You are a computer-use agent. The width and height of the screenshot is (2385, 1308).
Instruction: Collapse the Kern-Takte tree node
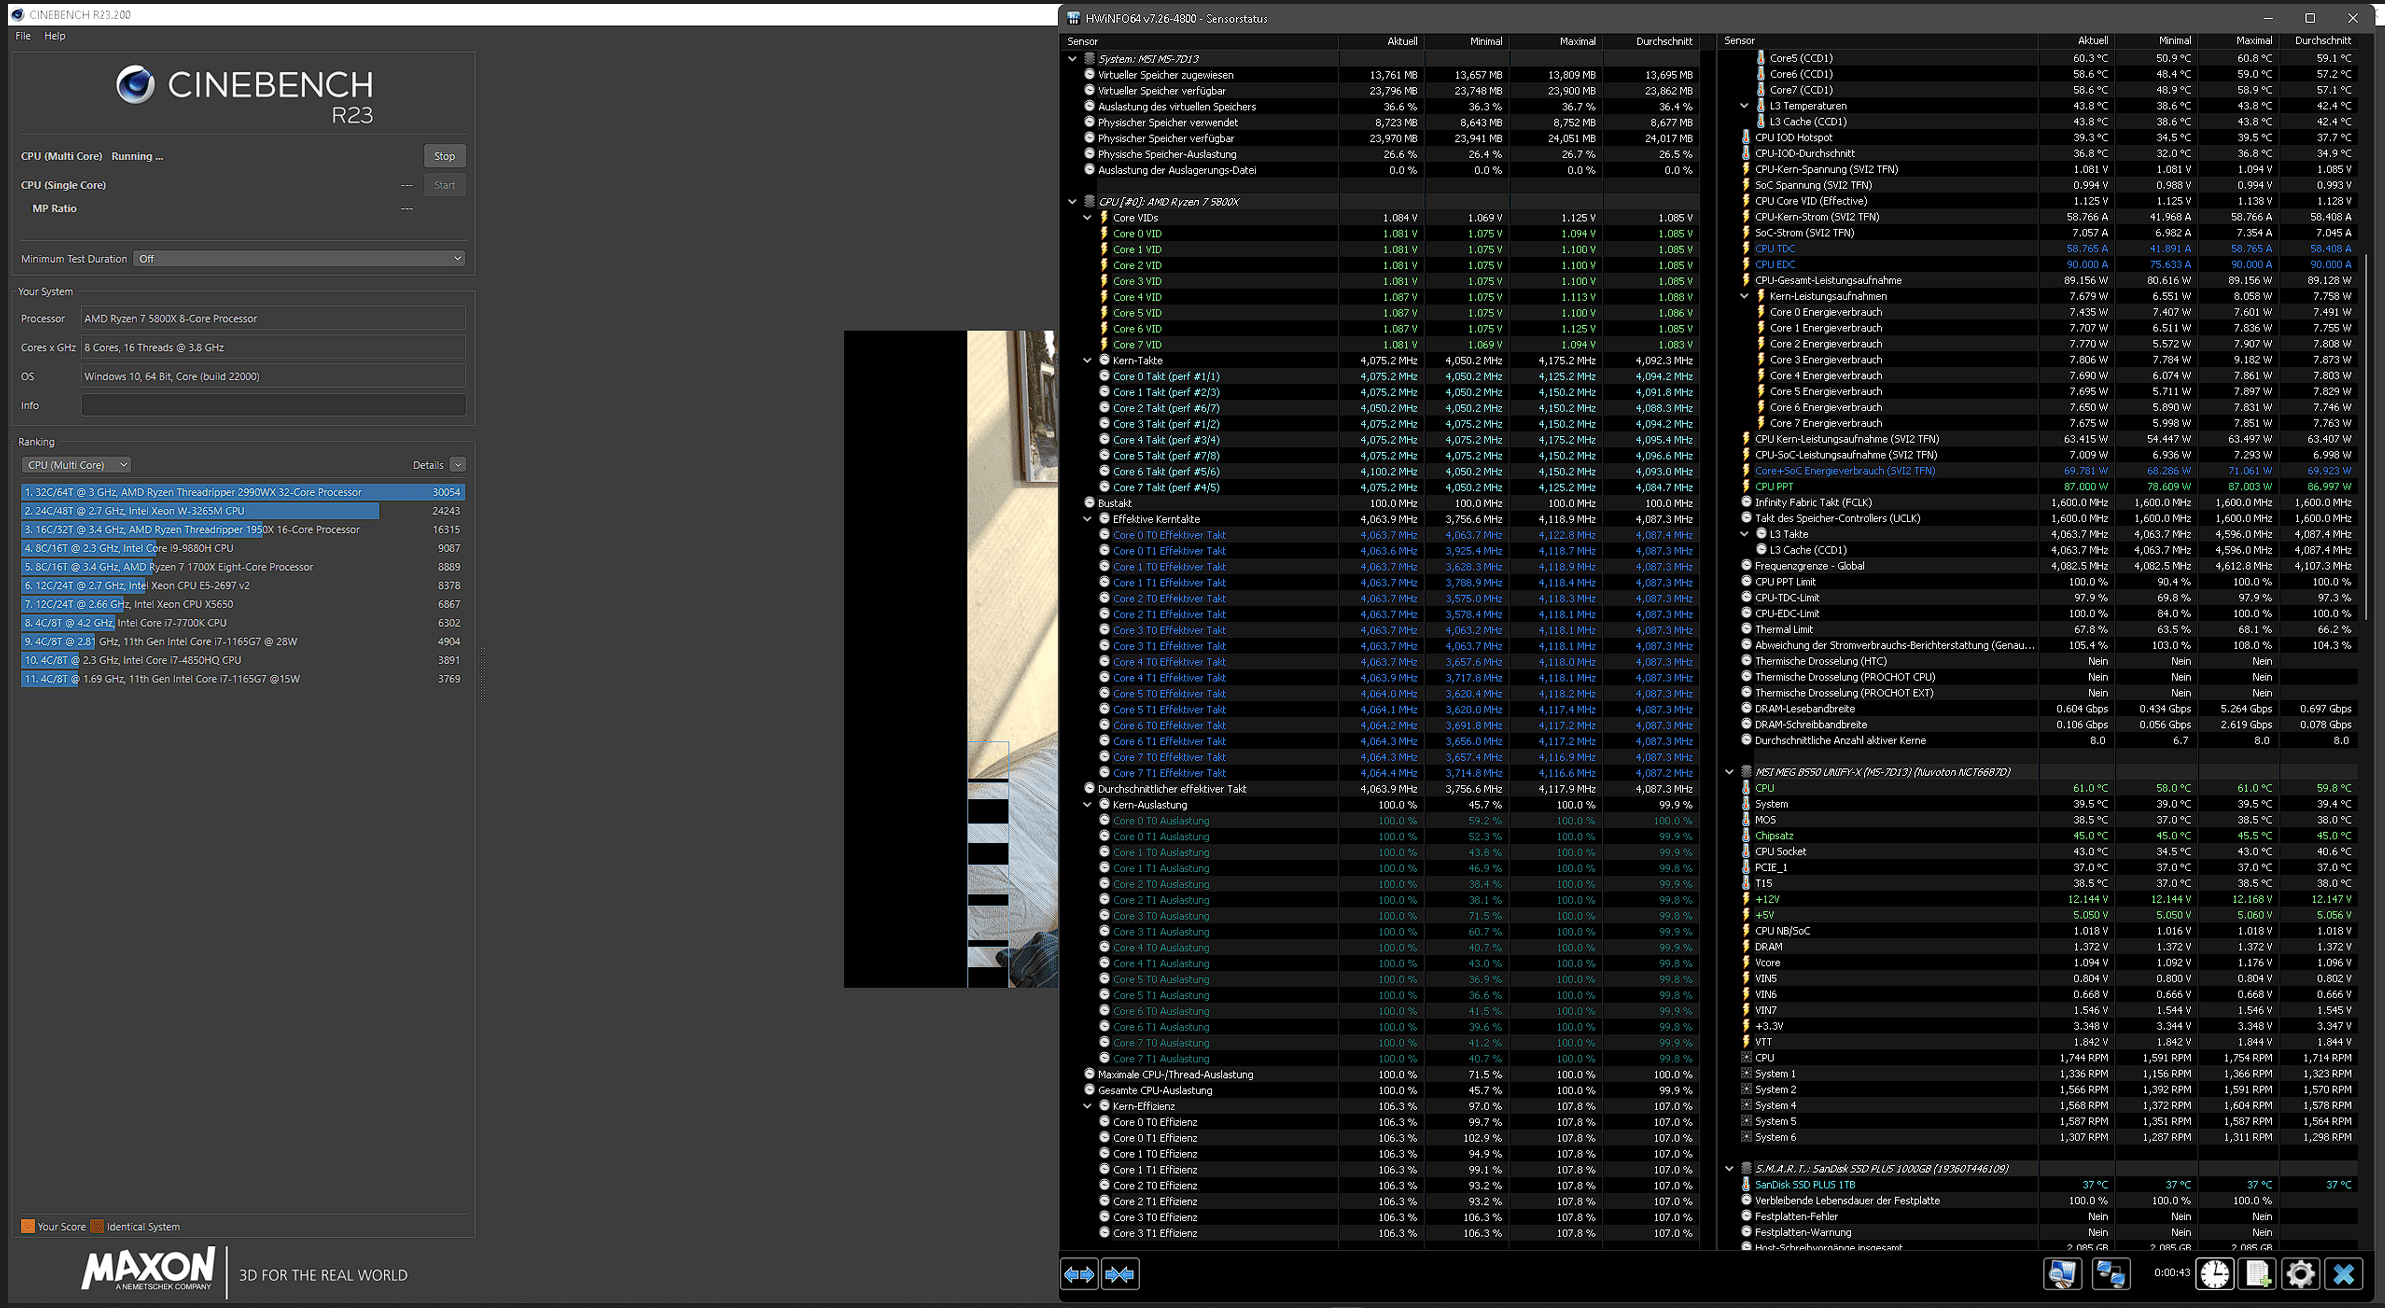click(1088, 361)
